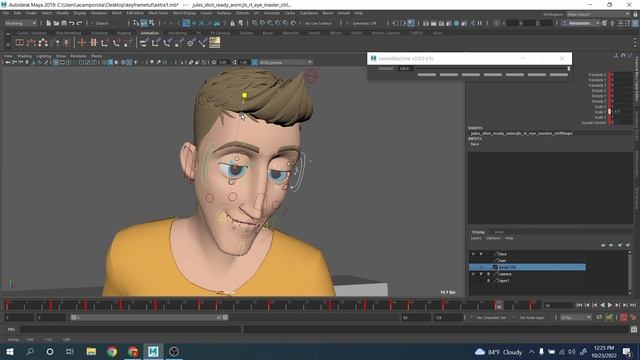Image resolution: width=640 pixels, height=360 pixels.
Task: Move selected layer up icon
Action: [x=603, y=245]
